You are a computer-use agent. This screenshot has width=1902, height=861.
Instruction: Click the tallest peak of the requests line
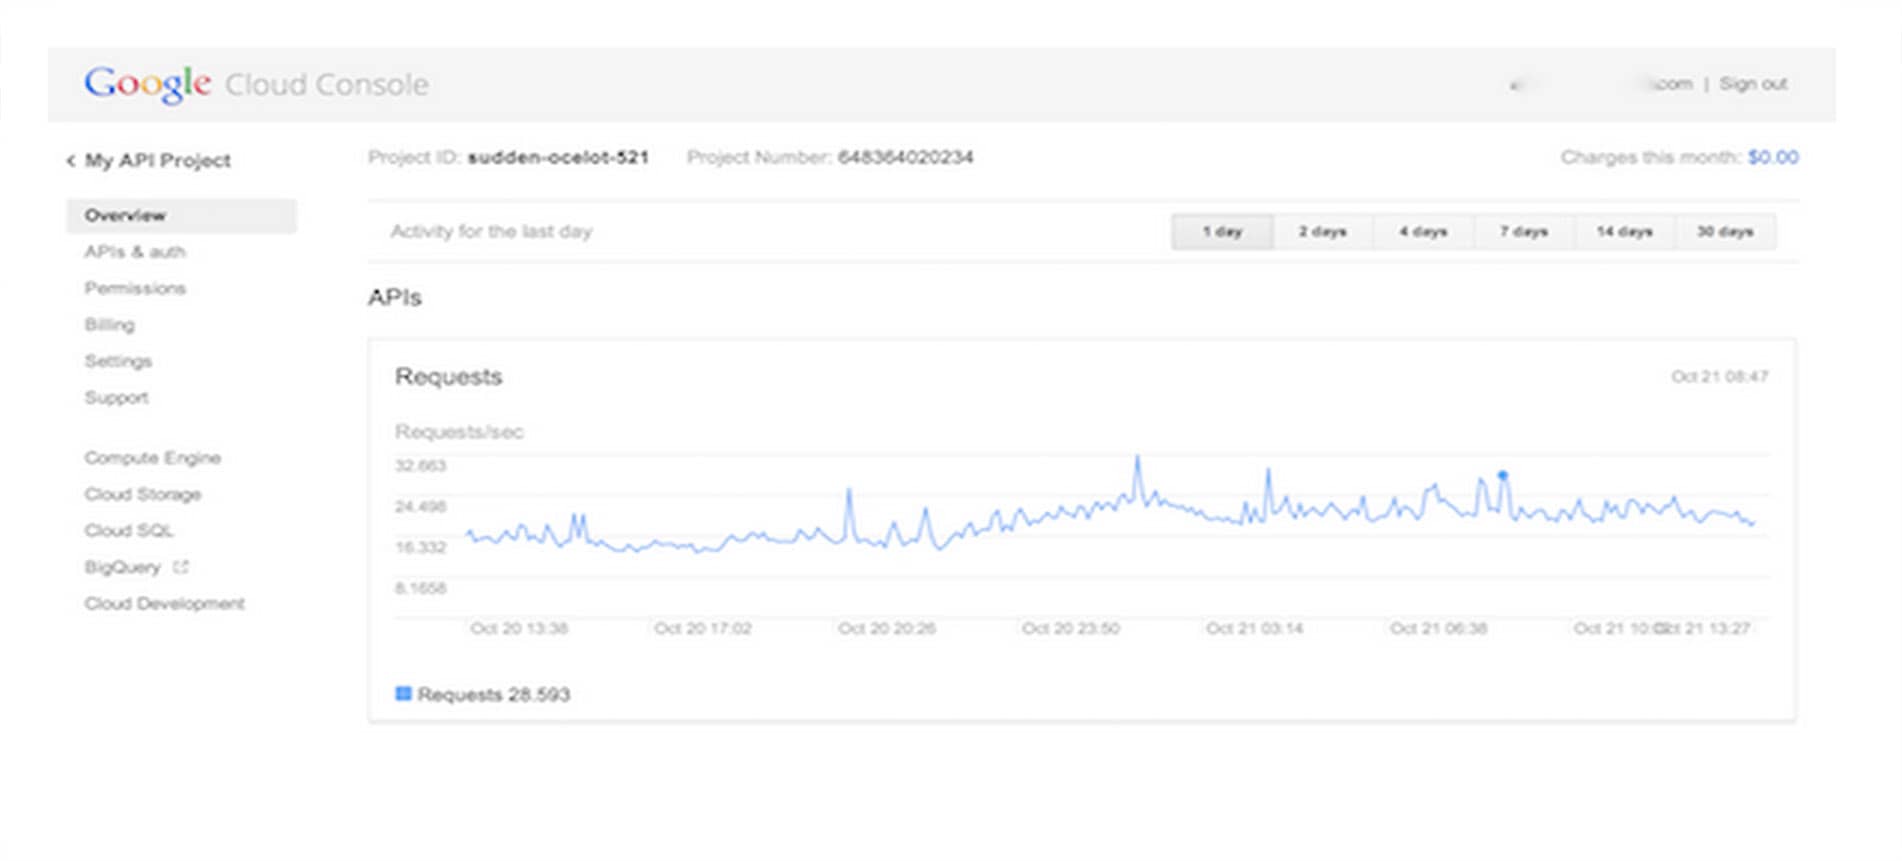[x=1137, y=459]
